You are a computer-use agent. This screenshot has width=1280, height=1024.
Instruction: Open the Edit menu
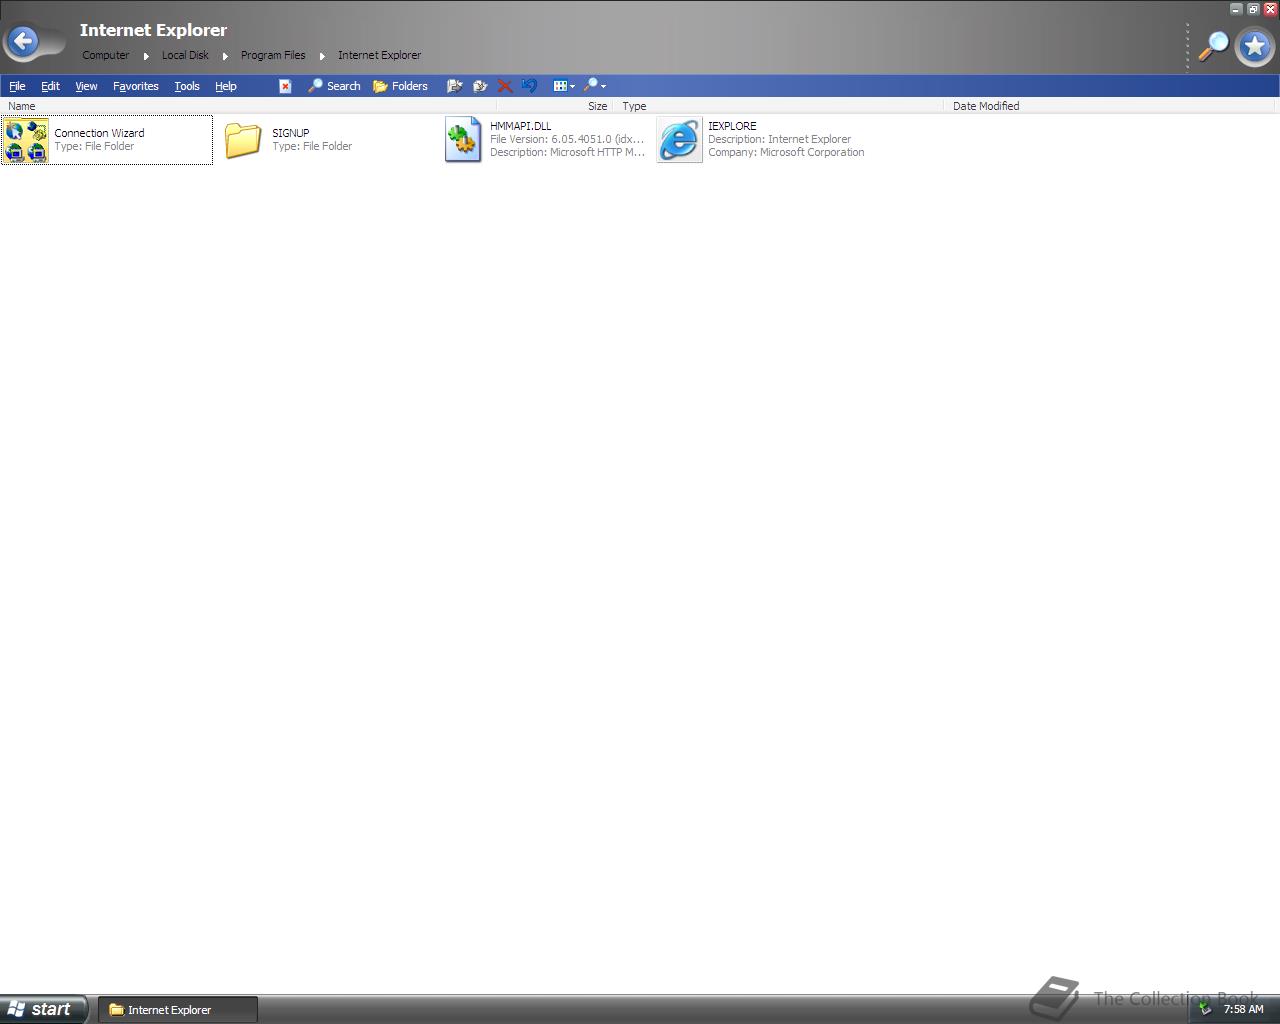tap(50, 86)
